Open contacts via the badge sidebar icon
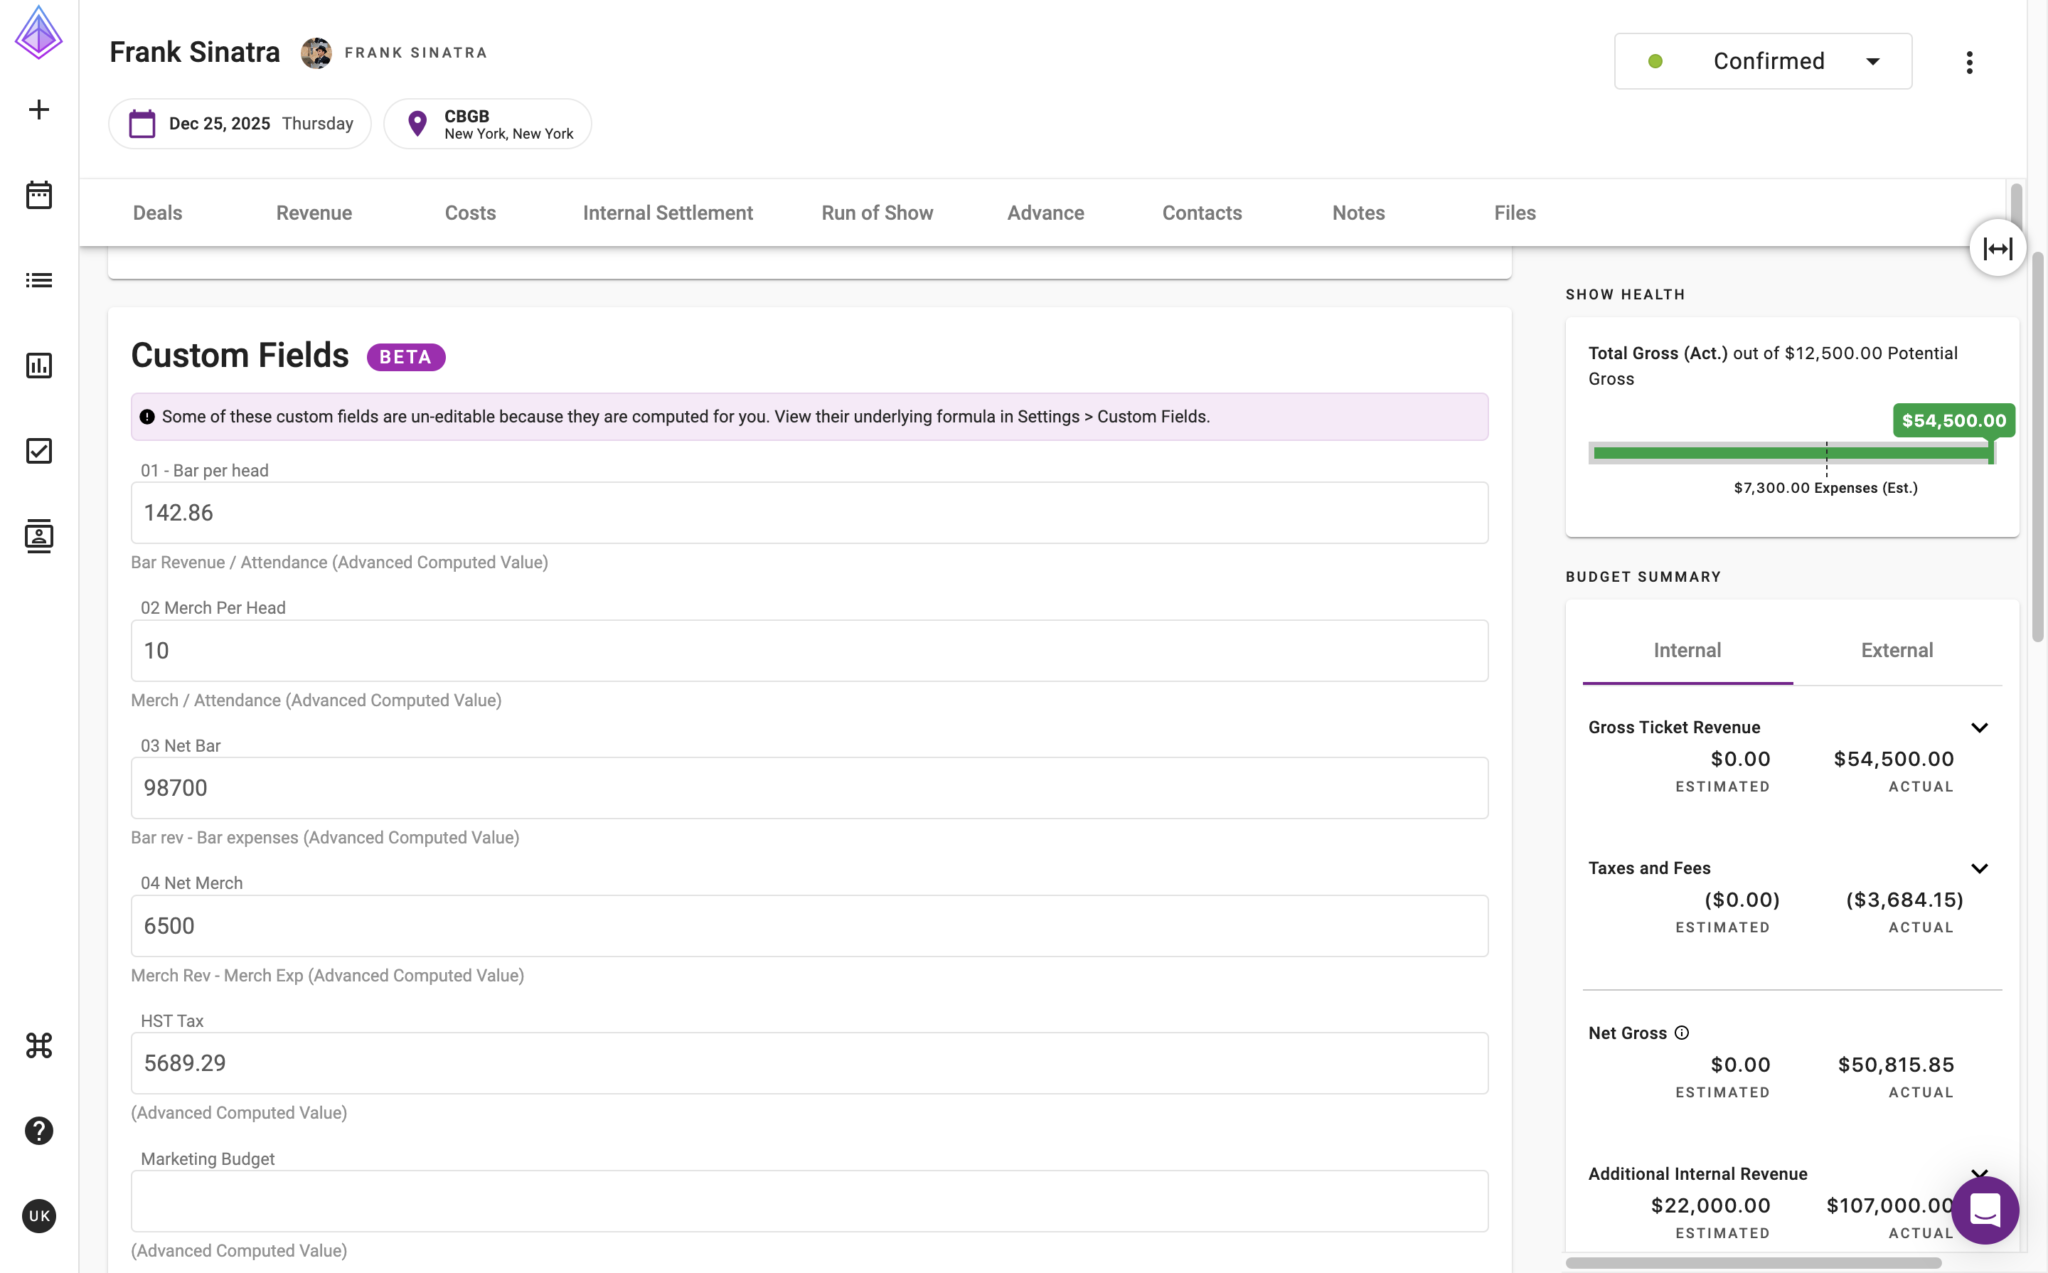The height and width of the screenshot is (1273, 2048). coord(38,537)
